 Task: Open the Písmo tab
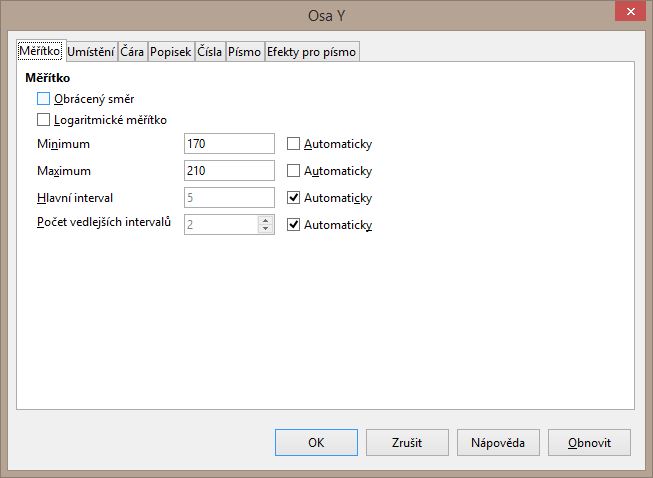[245, 51]
